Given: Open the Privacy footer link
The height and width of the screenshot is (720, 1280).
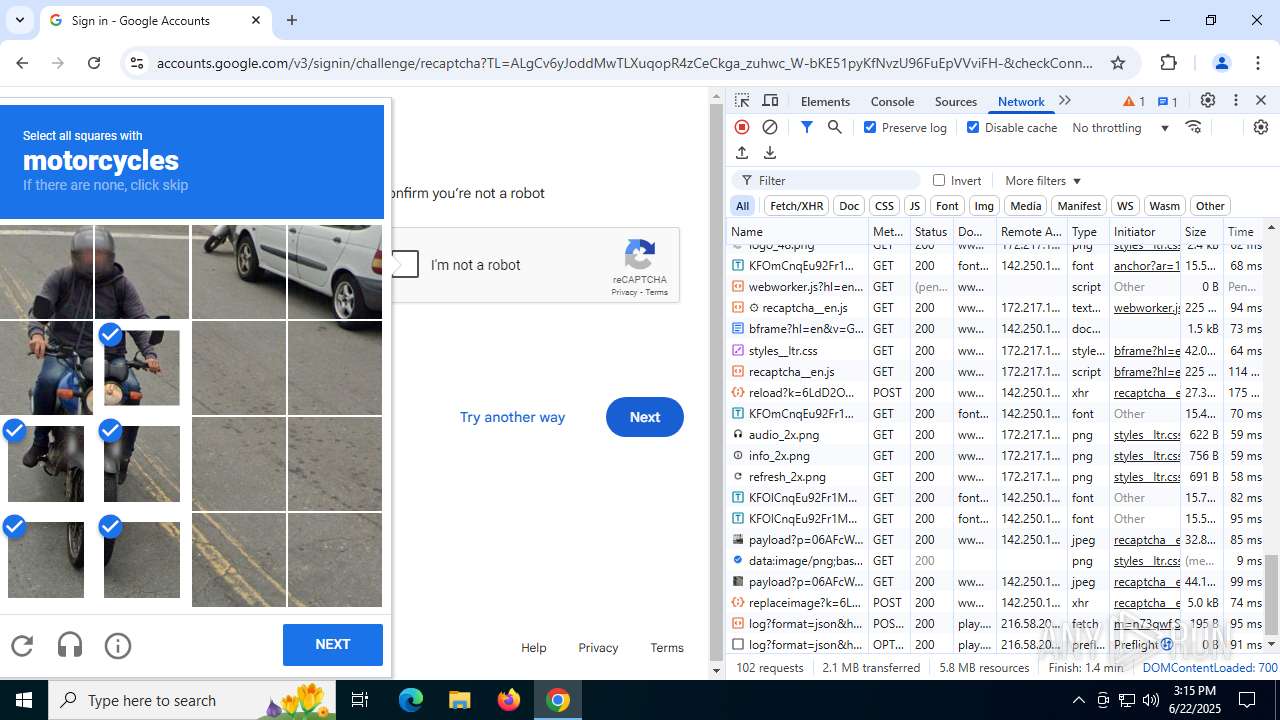Looking at the screenshot, I should tap(598, 648).
